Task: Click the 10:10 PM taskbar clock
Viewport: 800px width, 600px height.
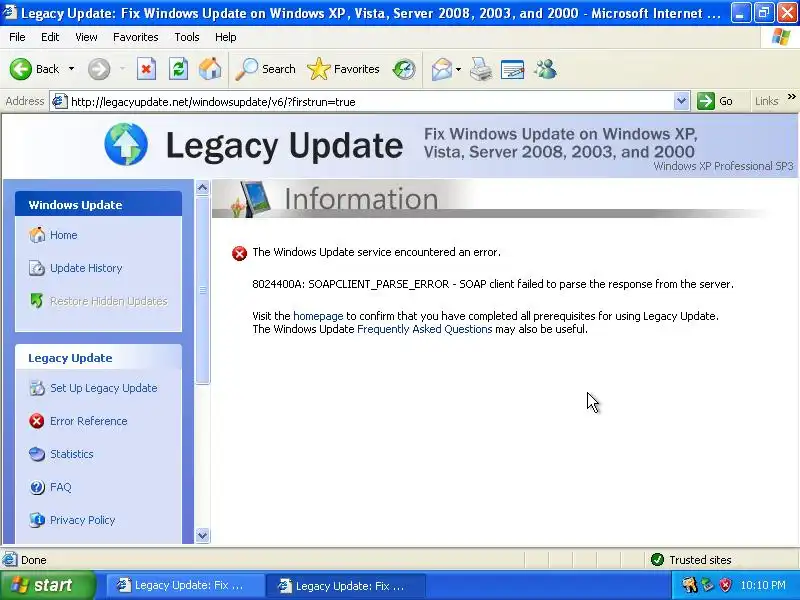Action: [763, 585]
